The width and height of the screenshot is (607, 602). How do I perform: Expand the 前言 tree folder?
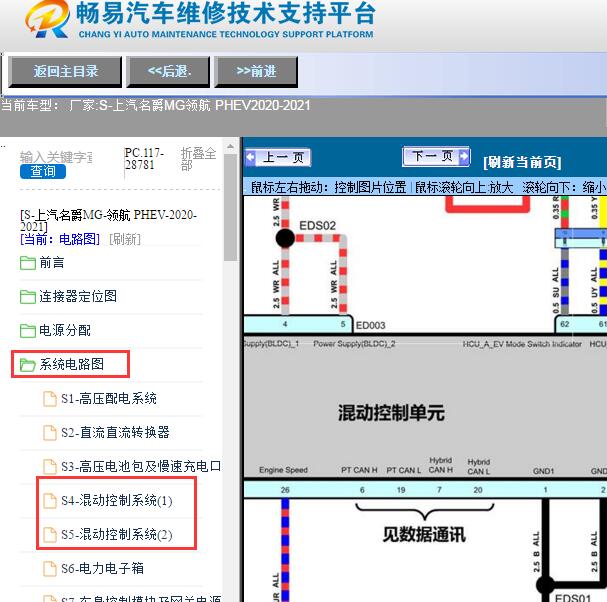coord(51,263)
